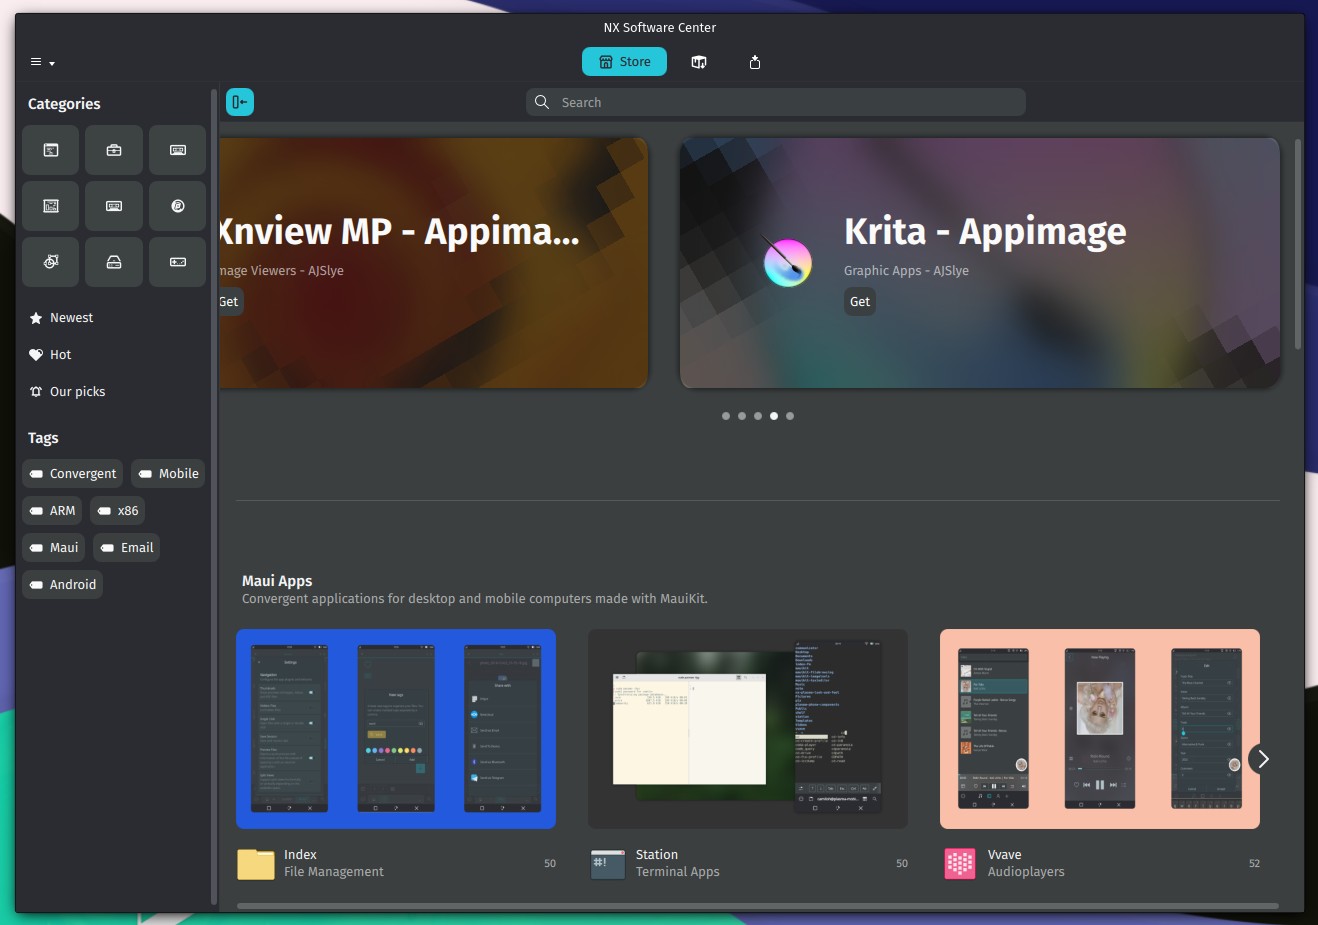Image resolution: width=1318 pixels, height=925 pixels.
Task: Open the Vvave screenshot preview
Action: click(1100, 729)
